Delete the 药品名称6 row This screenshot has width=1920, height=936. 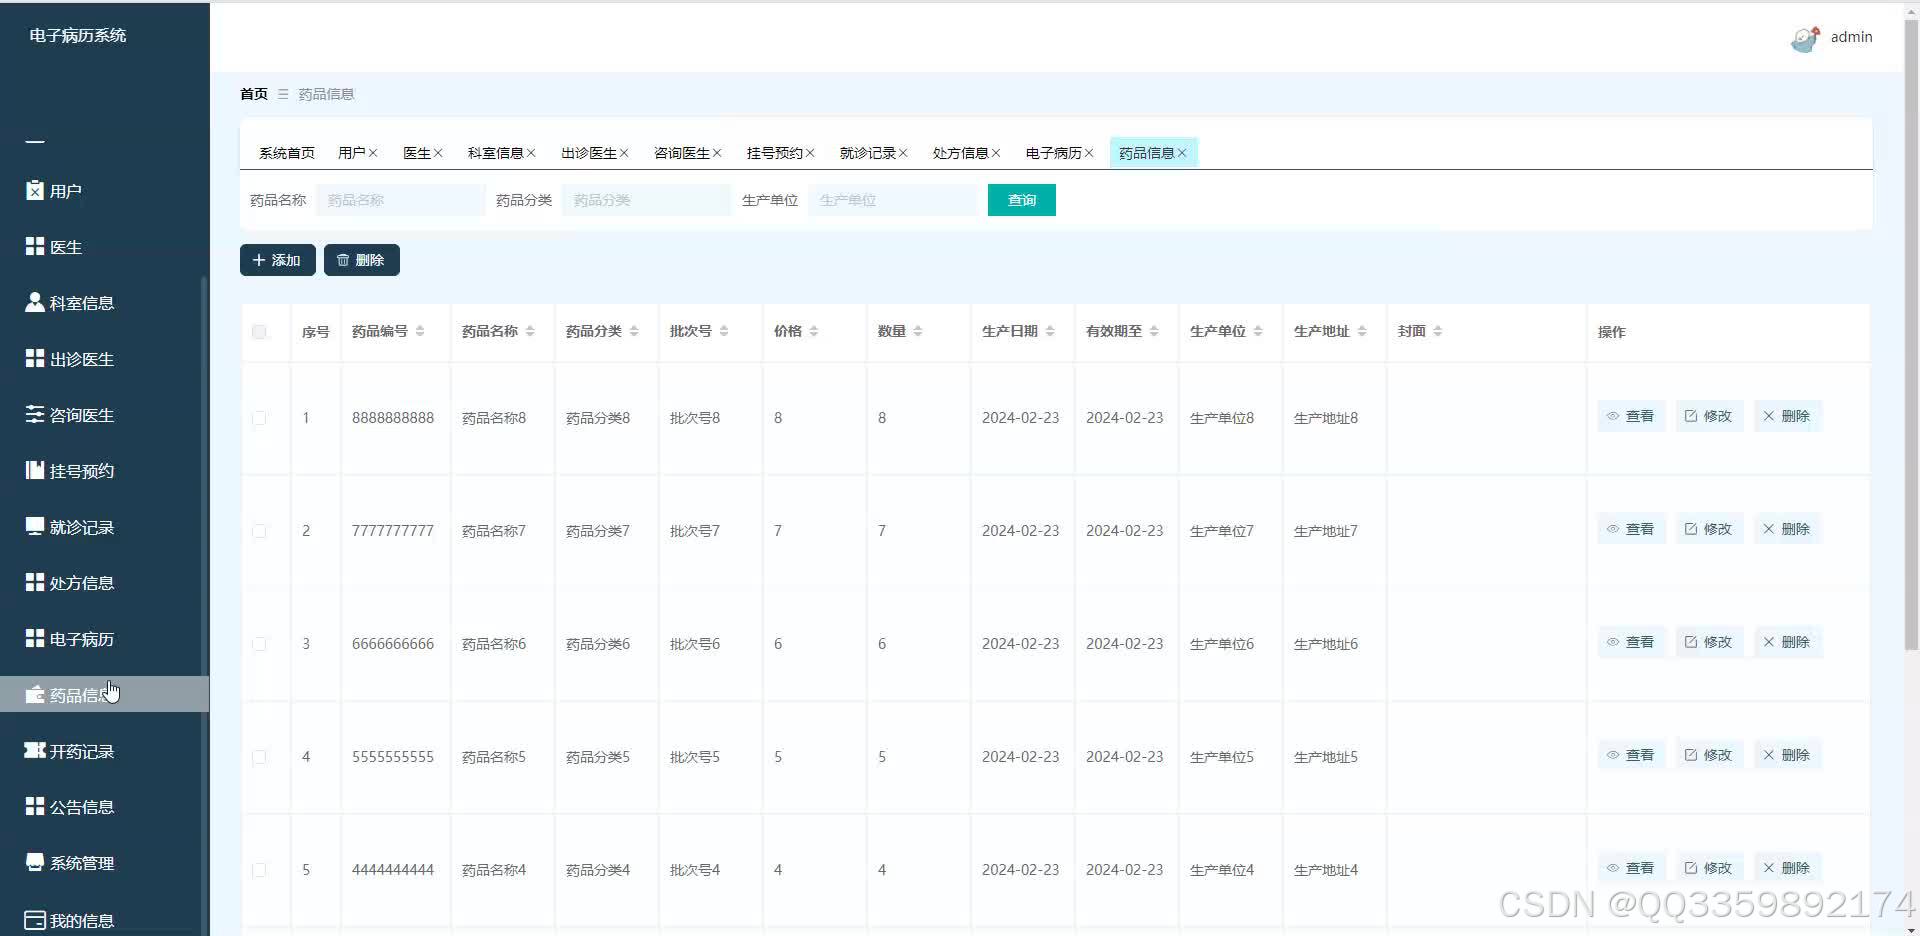1787,642
